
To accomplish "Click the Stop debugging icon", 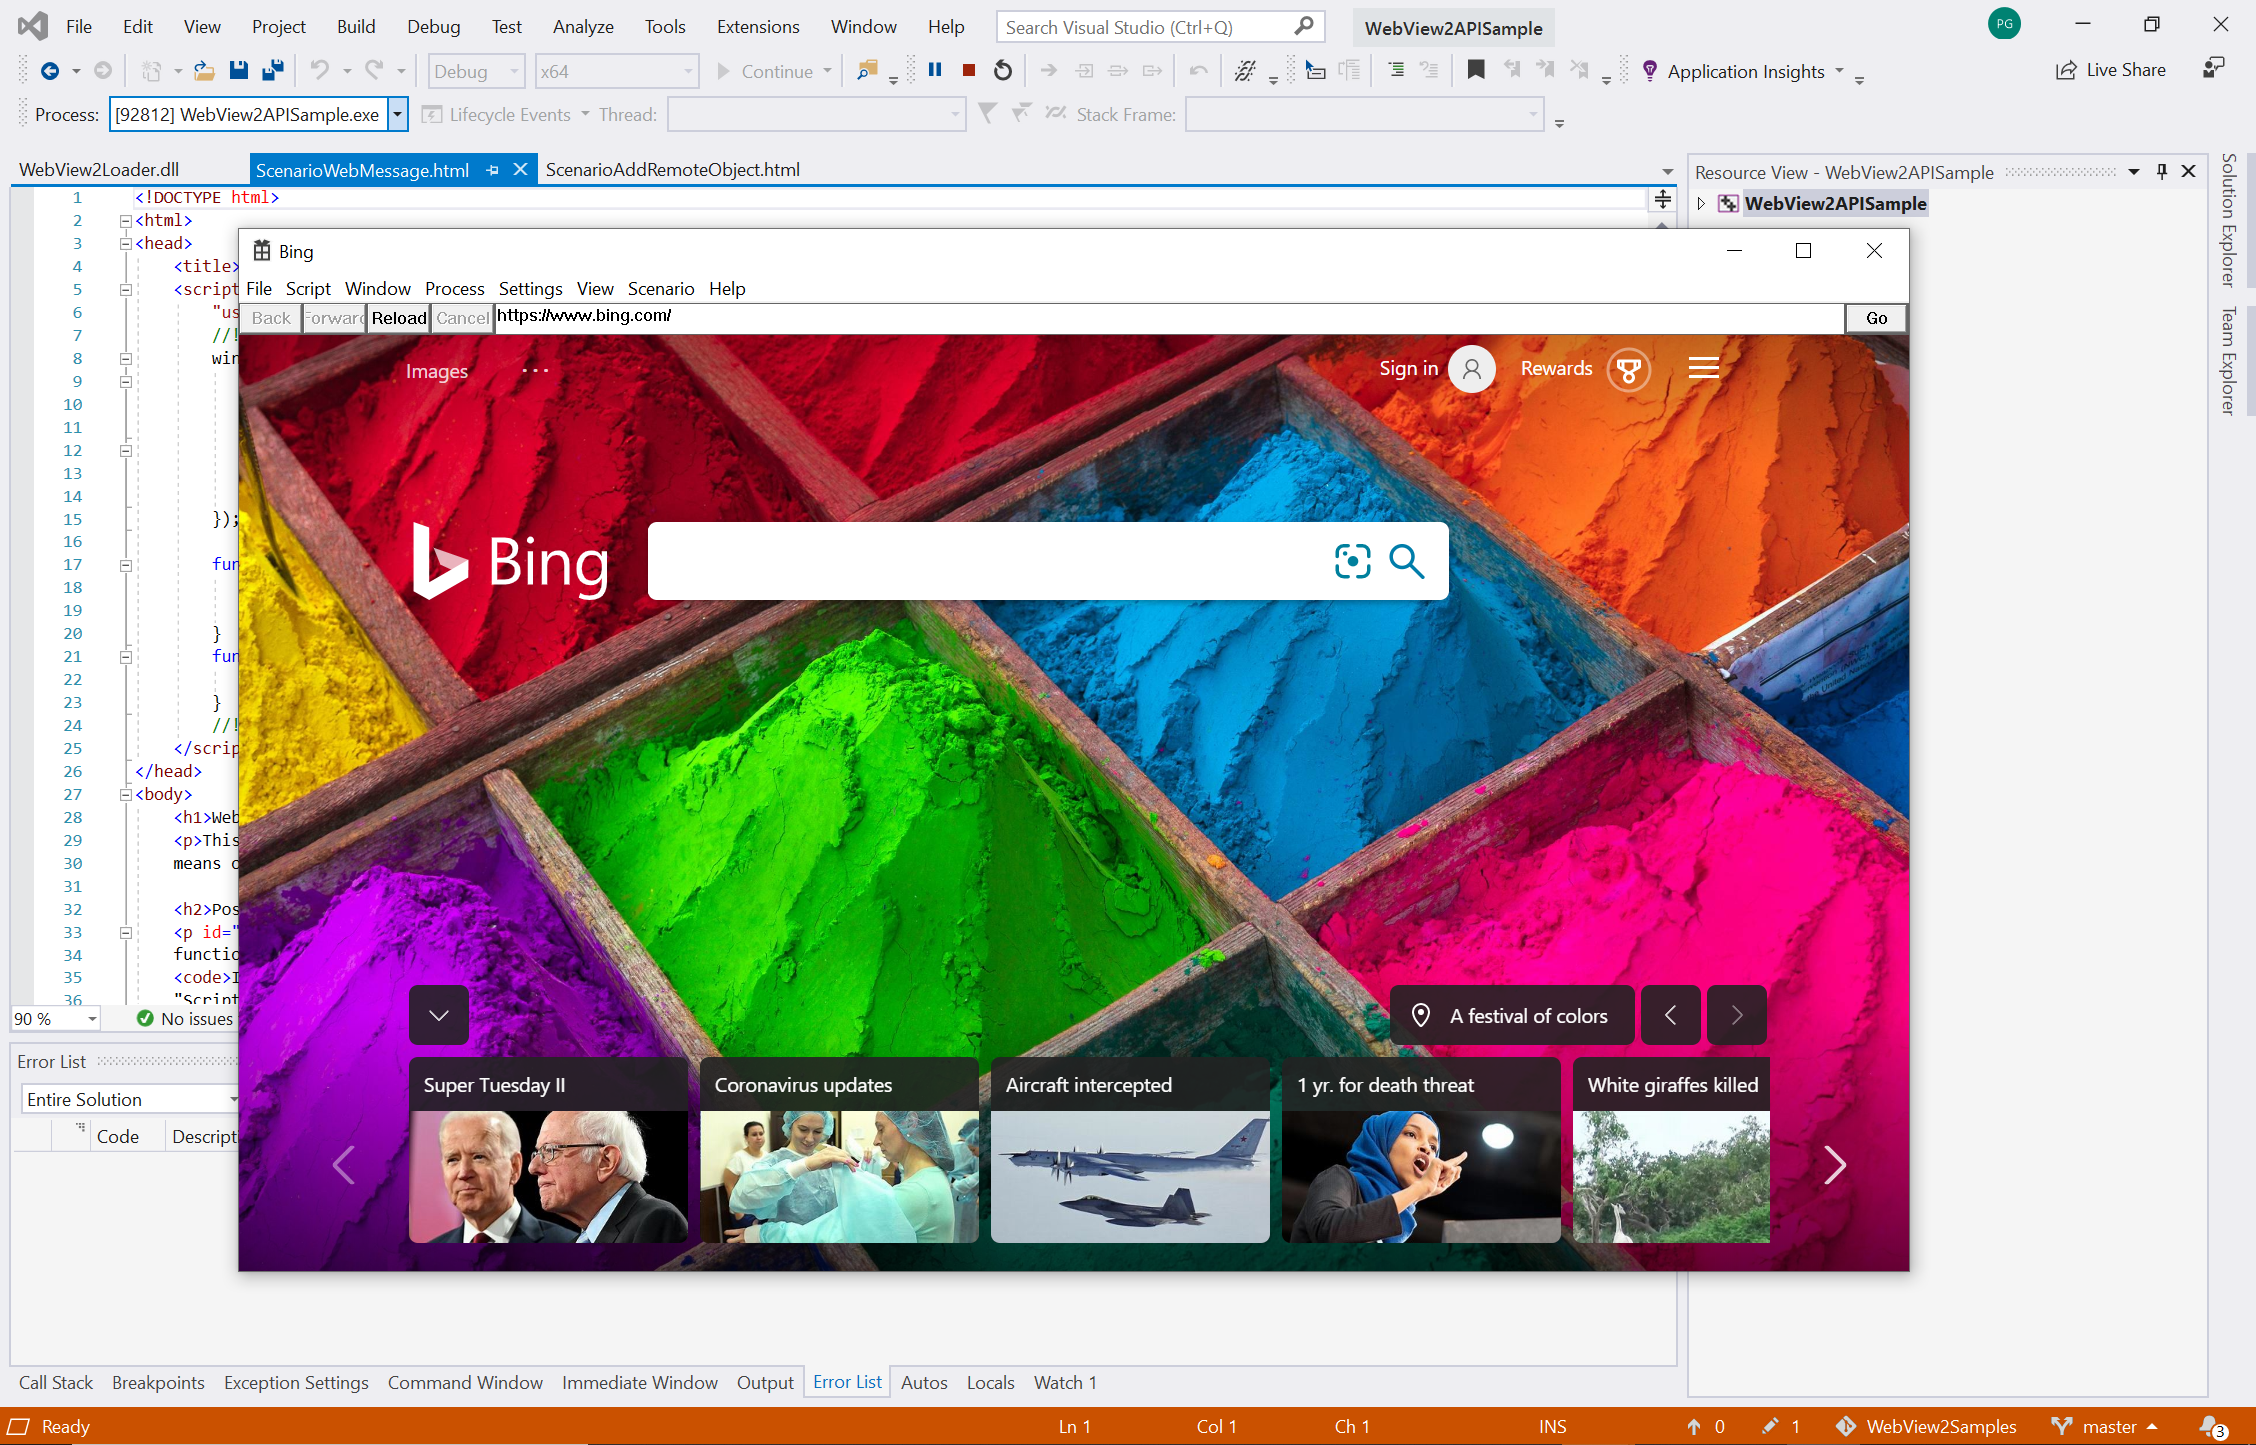I will point(969,71).
